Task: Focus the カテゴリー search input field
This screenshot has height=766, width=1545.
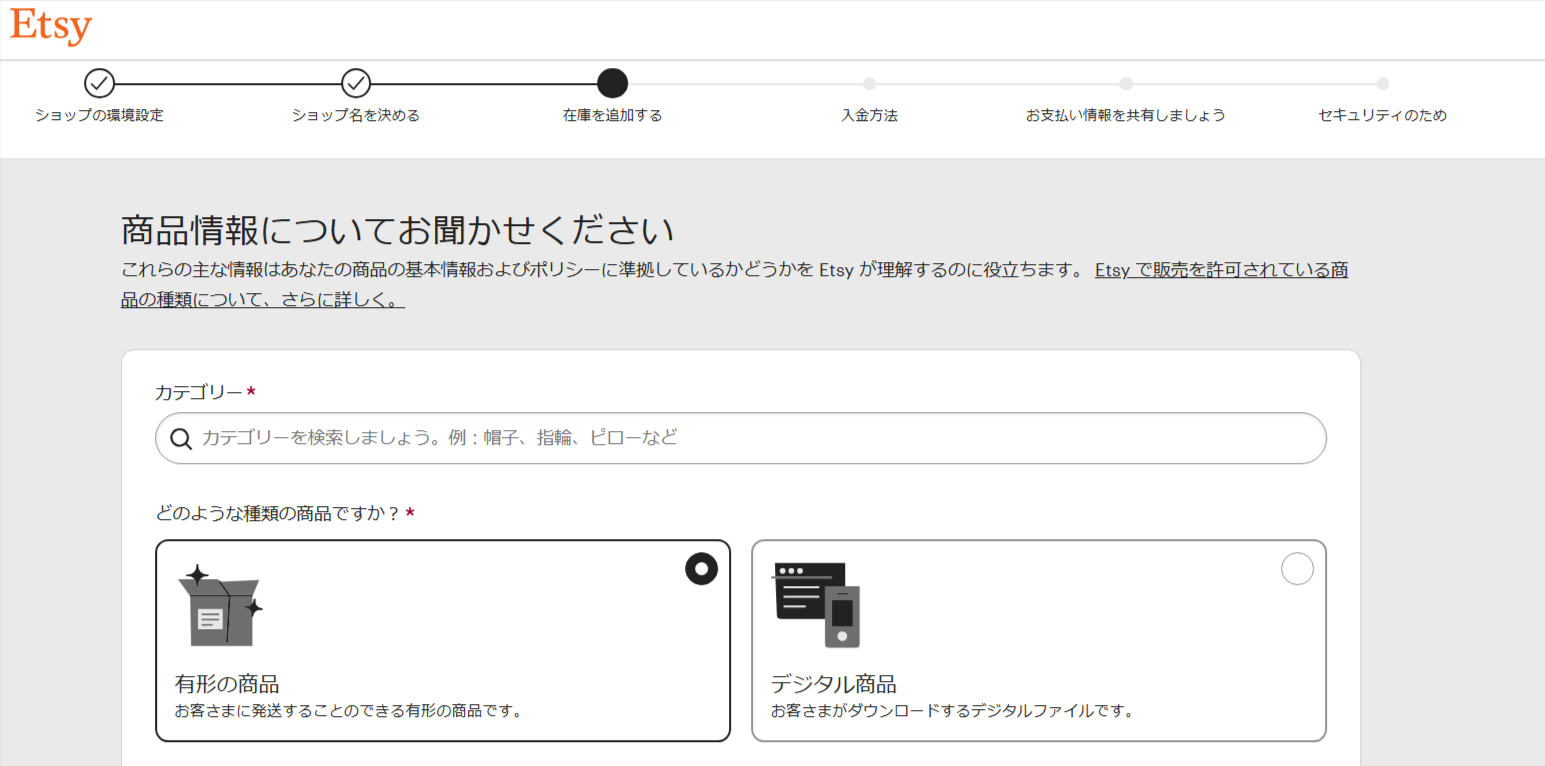Action: click(x=741, y=438)
